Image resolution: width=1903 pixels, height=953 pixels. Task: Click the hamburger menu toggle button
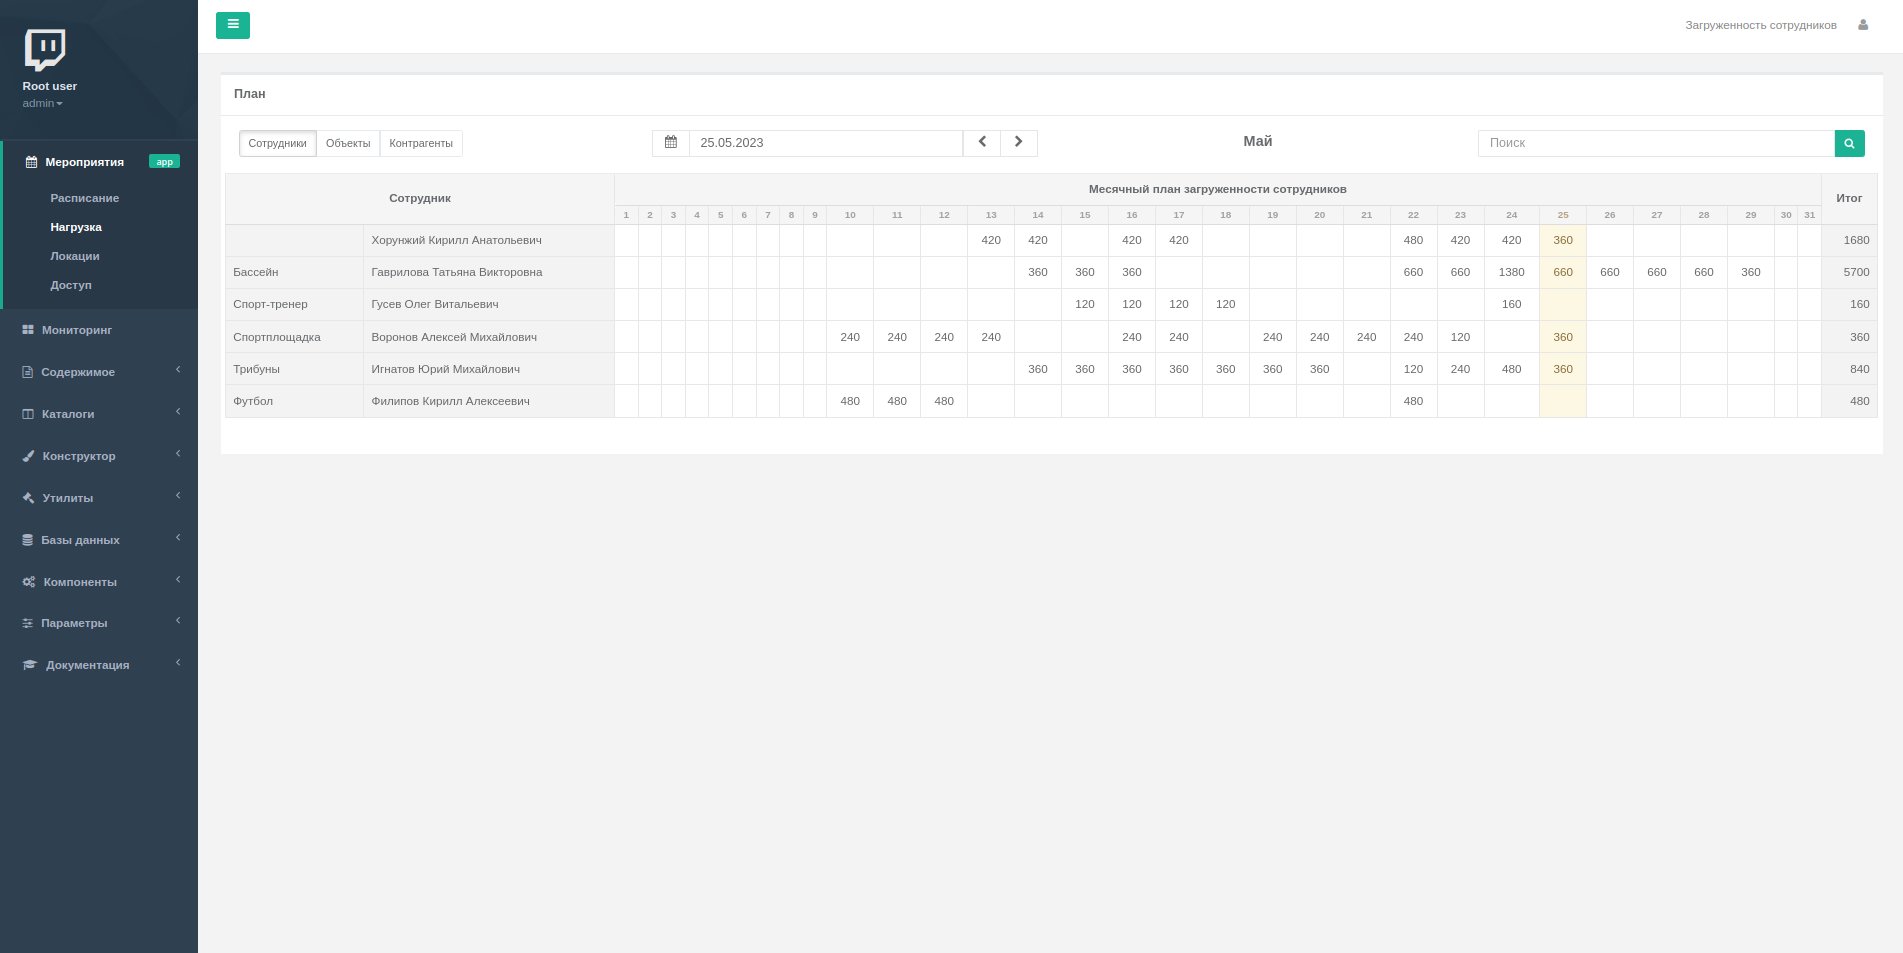pyautogui.click(x=232, y=25)
